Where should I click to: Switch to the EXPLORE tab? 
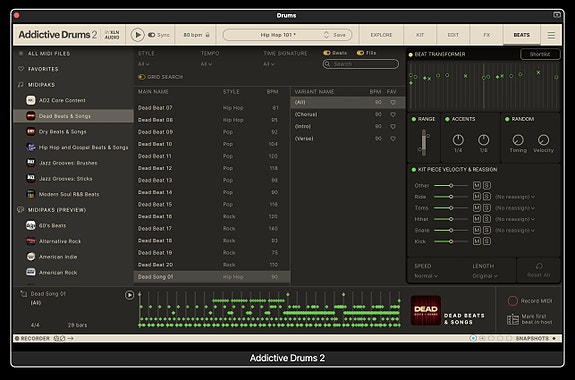click(x=381, y=35)
